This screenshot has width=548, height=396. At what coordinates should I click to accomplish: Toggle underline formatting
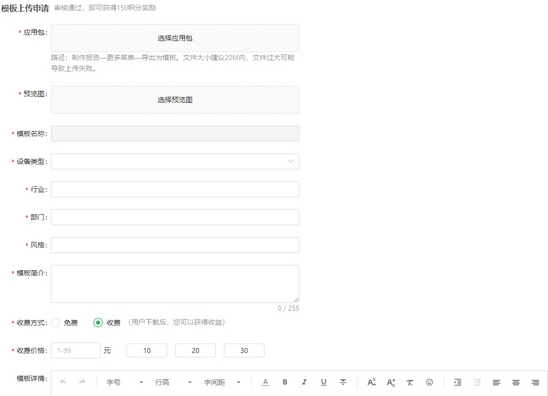tap(324, 382)
